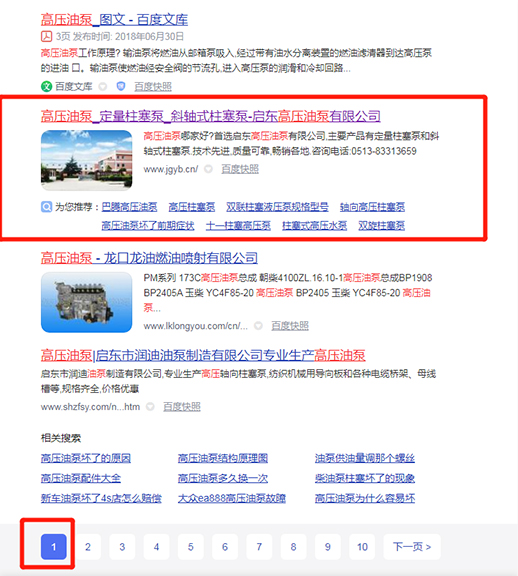The height and width of the screenshot is (576, 518).
Task: Click the factory building thumbnail image
Action: coord(86,160)
